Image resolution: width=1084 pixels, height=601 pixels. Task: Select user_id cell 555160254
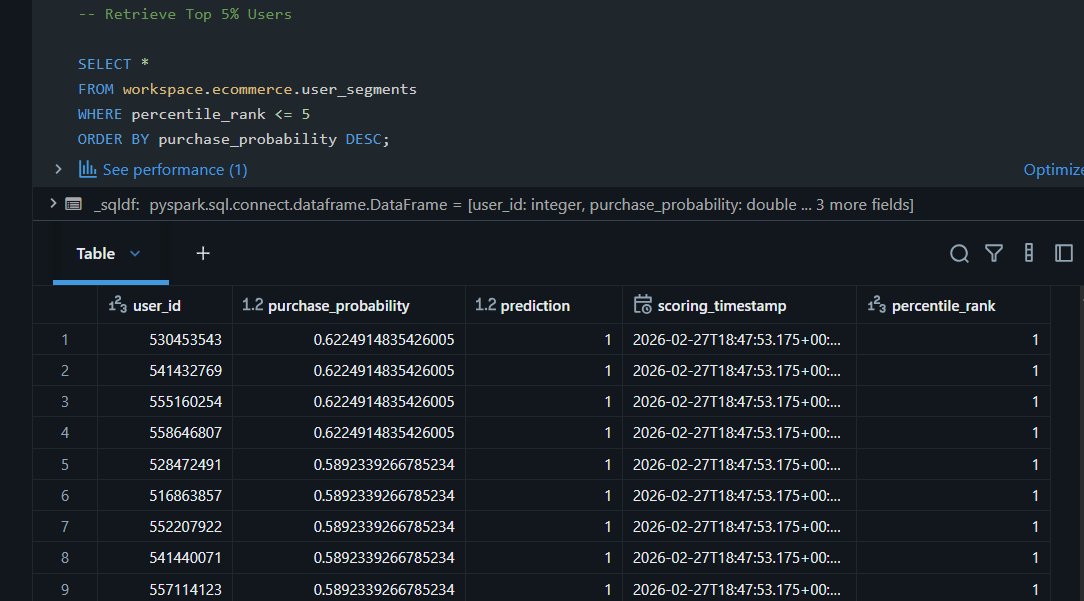(185, 402)
